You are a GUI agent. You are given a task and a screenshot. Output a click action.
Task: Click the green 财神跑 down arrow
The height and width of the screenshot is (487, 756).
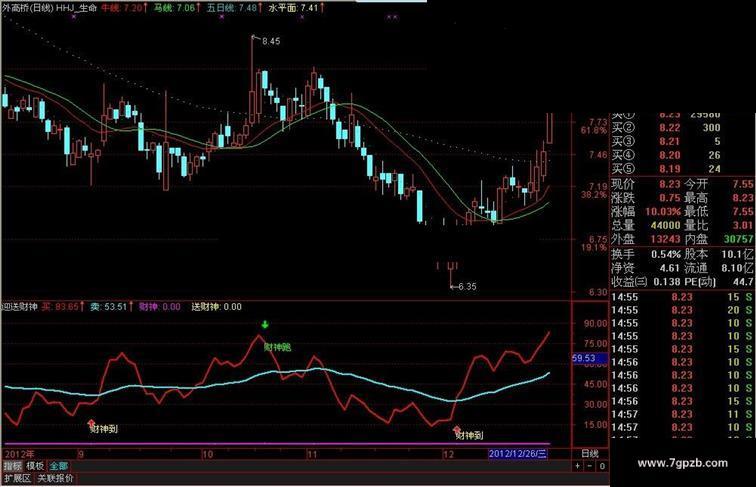(265, 325)
